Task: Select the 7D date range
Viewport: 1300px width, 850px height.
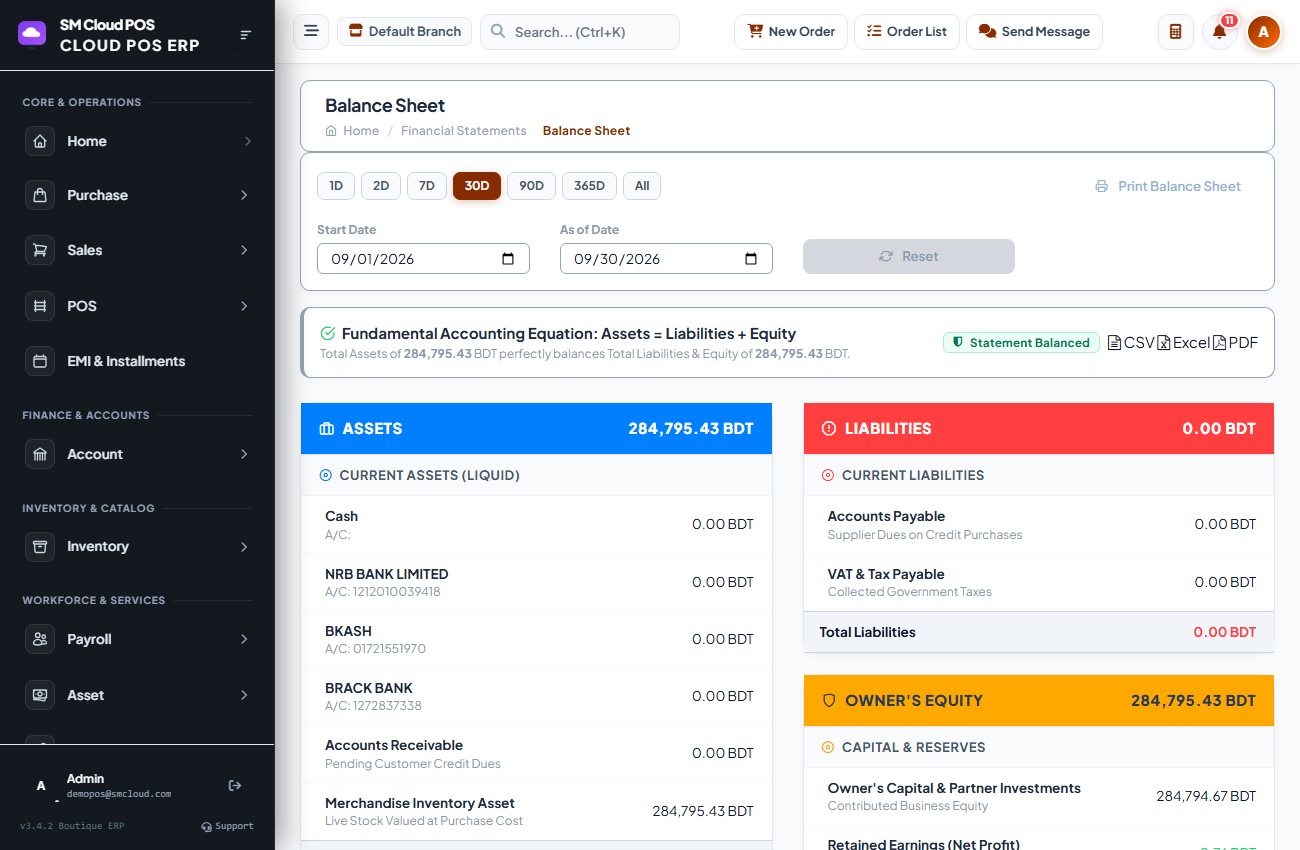Action: [x=427, y=186]
